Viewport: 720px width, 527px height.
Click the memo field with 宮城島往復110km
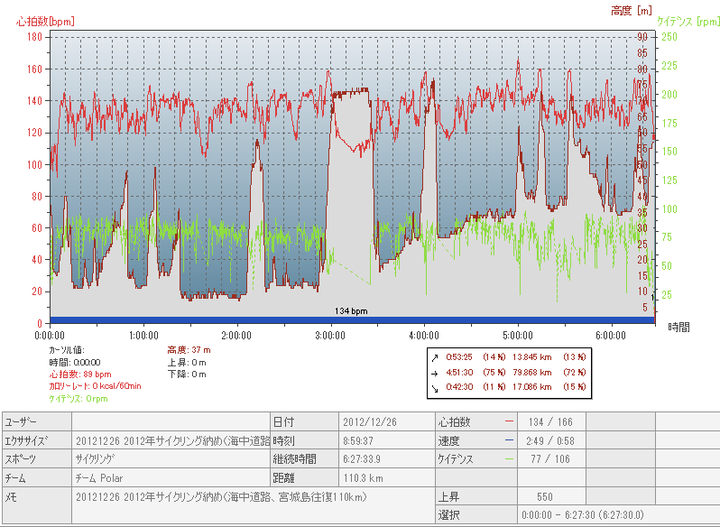click(x=253, y=505)
